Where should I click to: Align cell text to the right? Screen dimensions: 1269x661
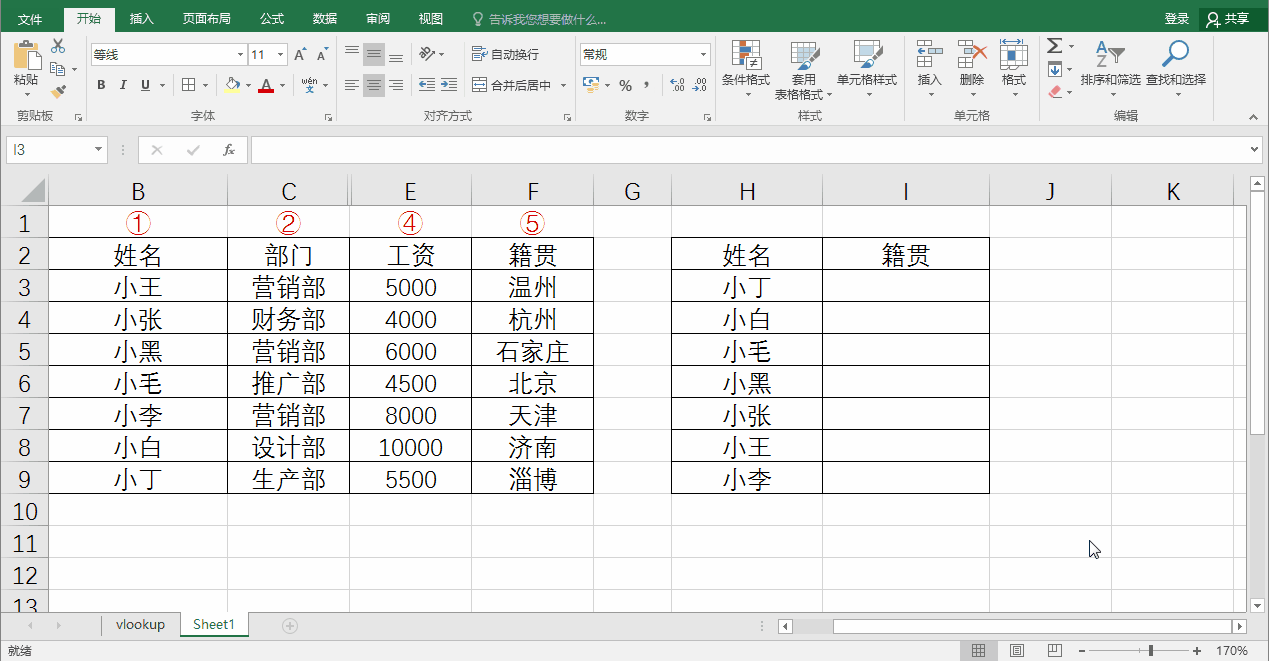(x=396, y=86)
